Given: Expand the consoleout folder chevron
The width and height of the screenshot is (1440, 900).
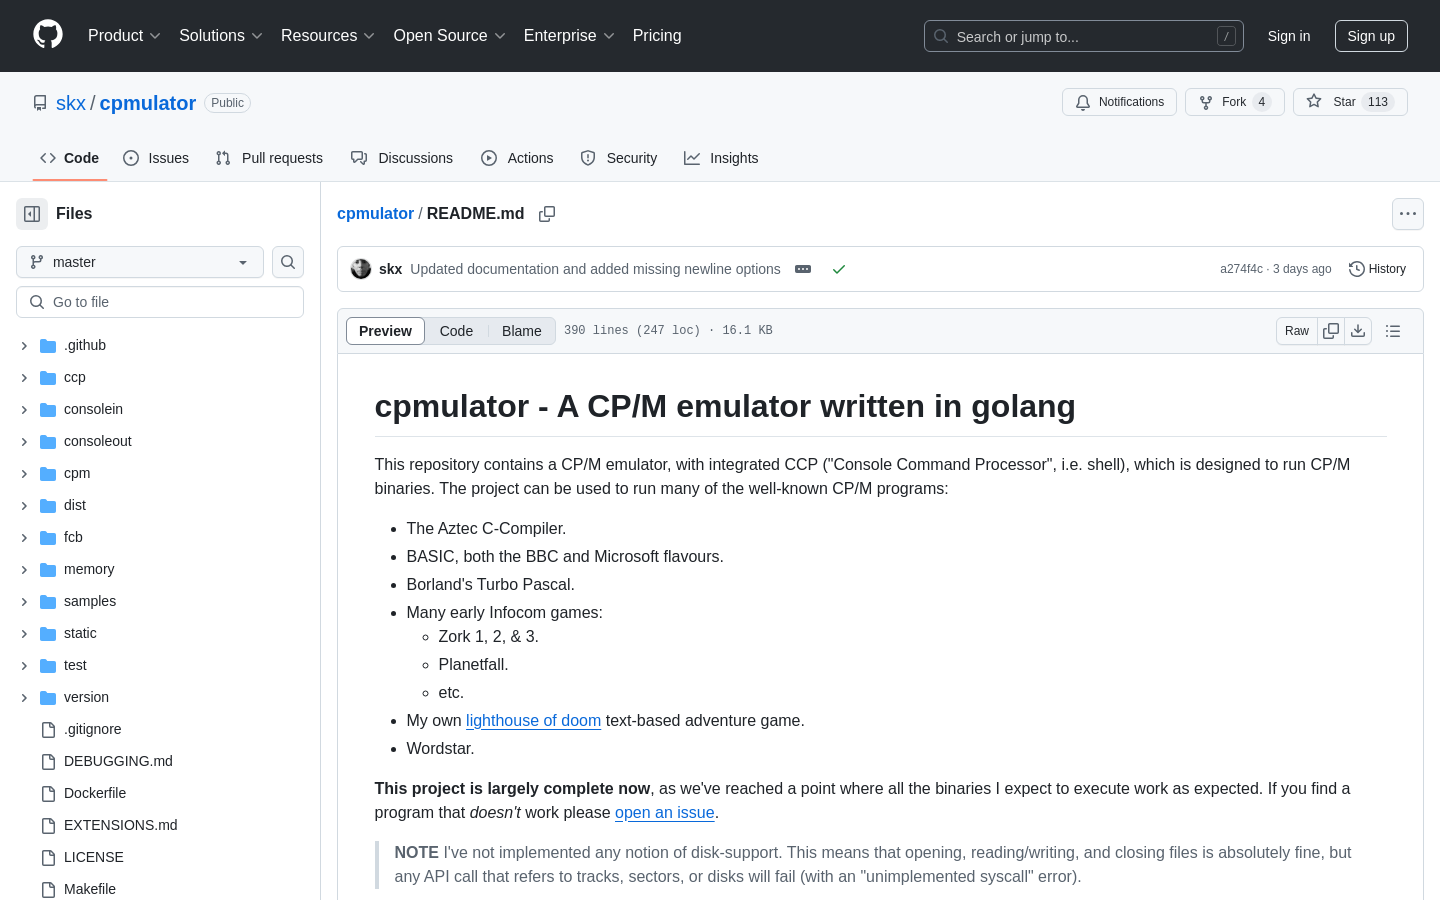Looking at the screenshot, I should point(24,441).
